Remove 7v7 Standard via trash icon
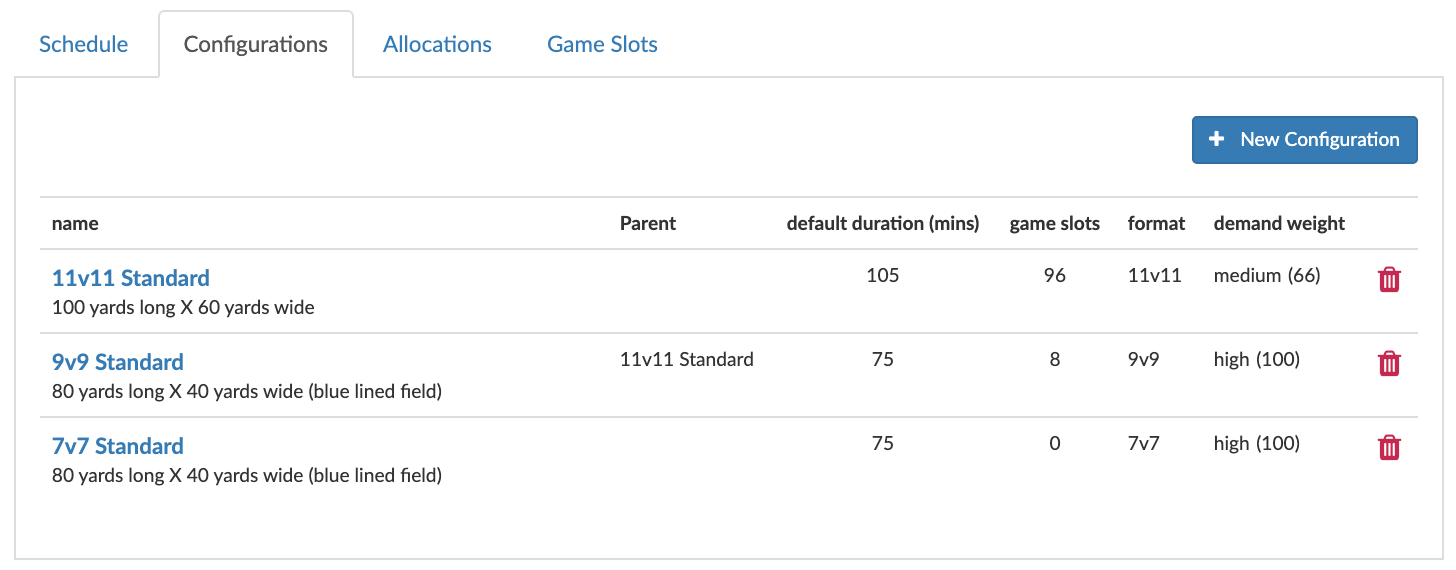 (1389, 448)
